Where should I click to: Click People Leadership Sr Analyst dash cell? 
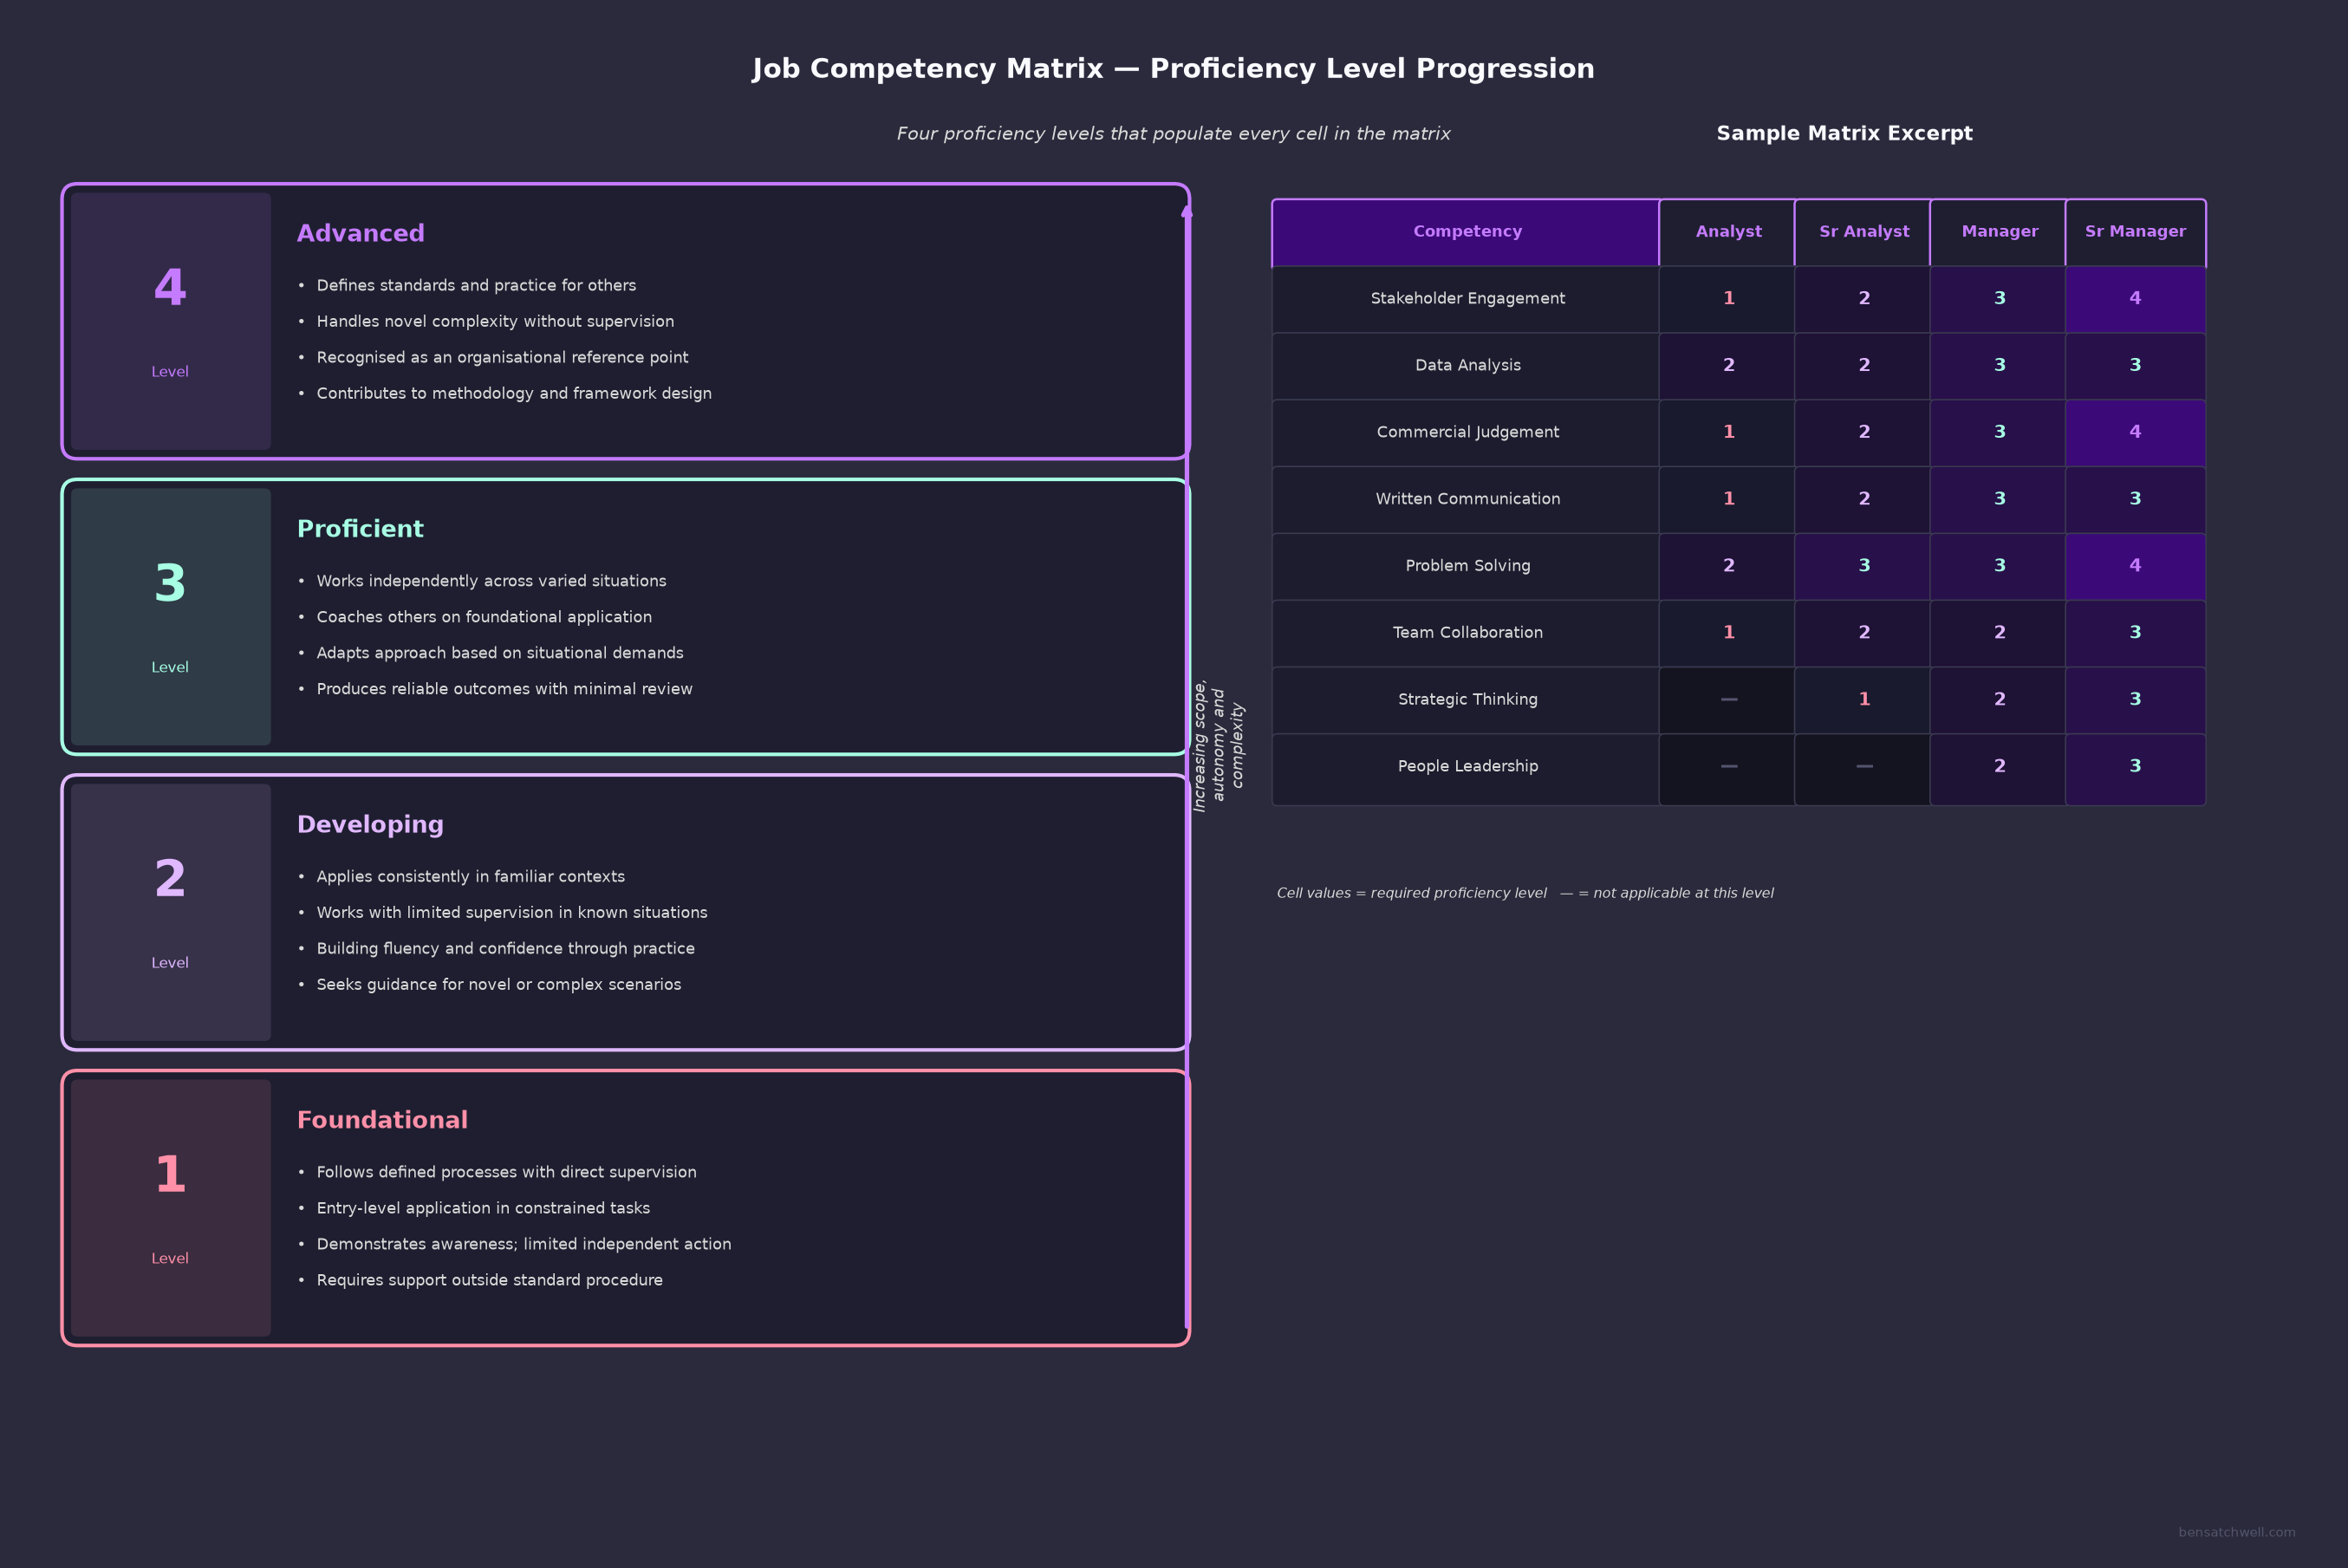tap(1863, 769)
